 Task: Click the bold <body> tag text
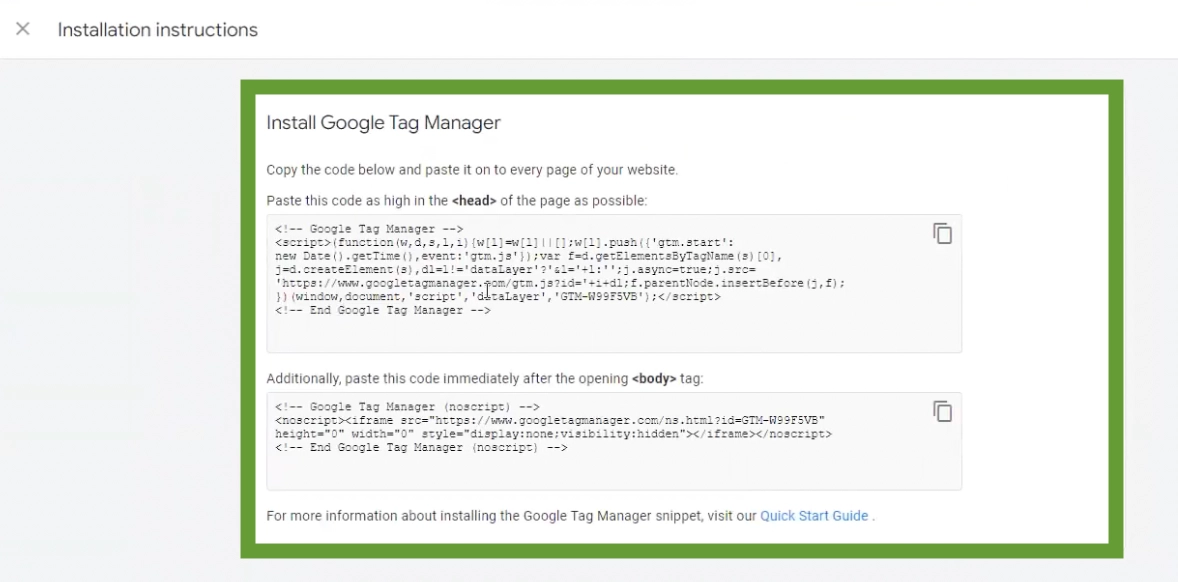654,379
